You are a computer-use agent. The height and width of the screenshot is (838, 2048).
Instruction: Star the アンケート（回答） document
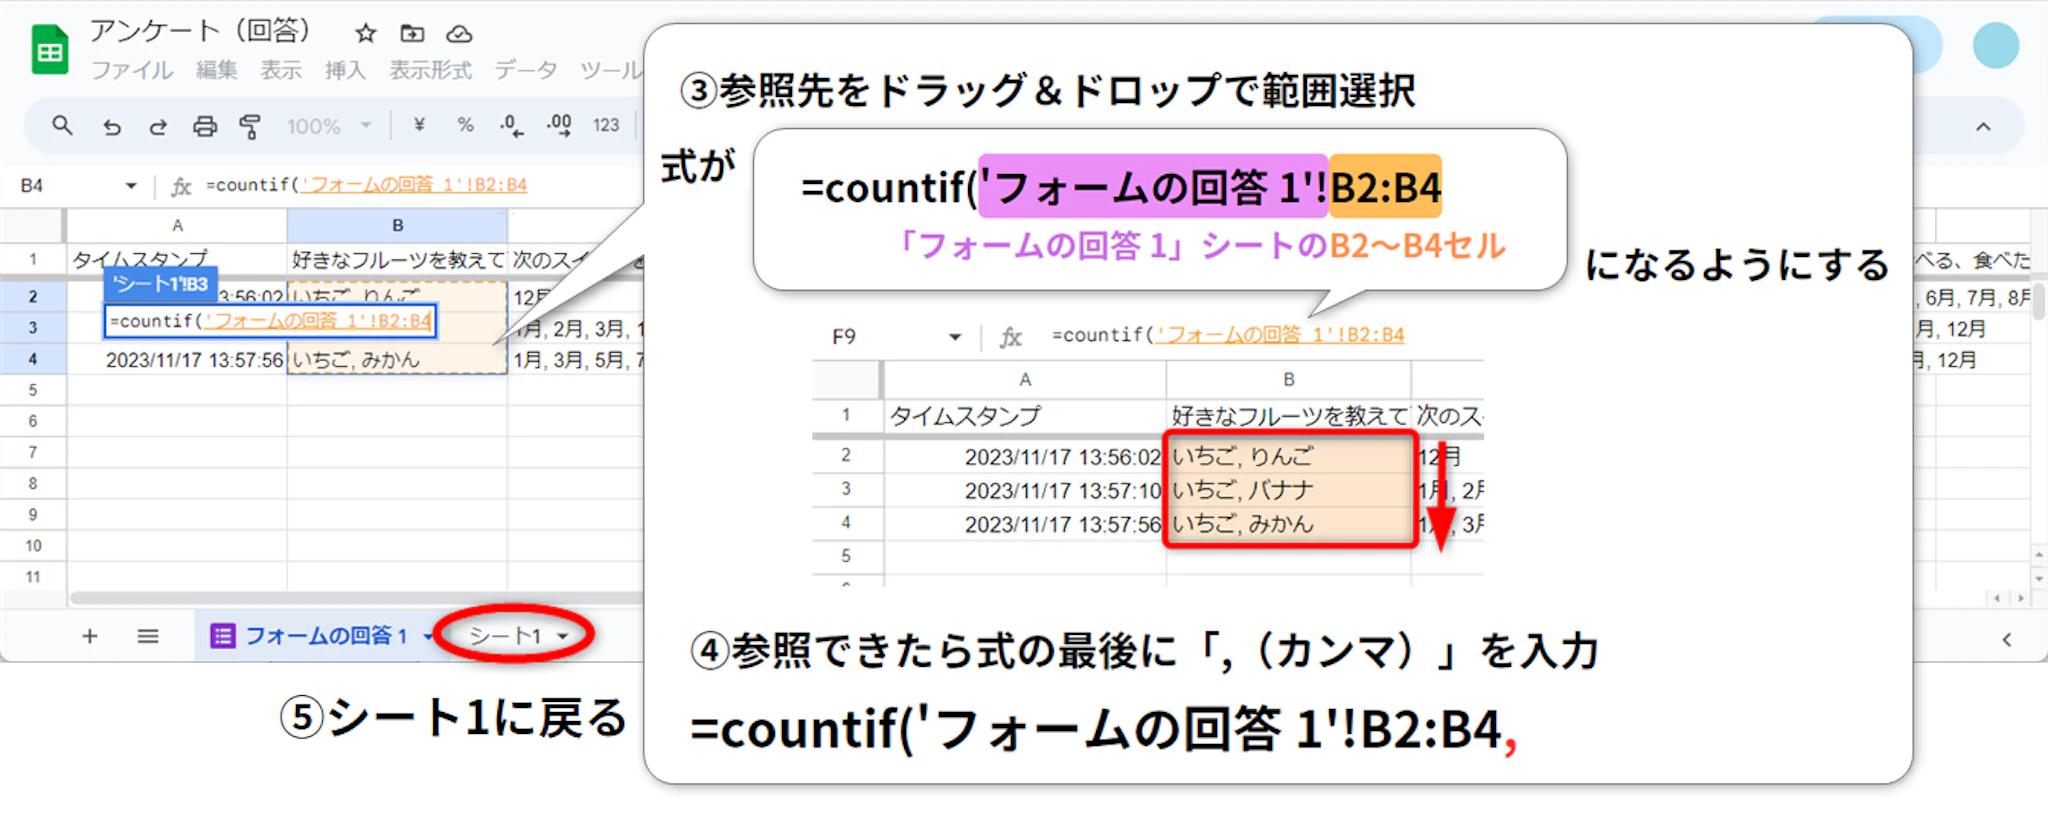click(x=366, y=34)
